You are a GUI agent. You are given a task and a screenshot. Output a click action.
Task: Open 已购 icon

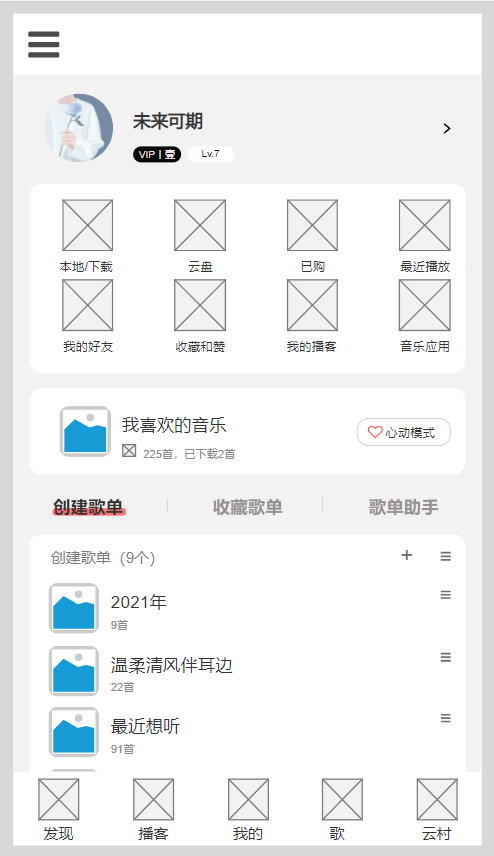(312, 225)
